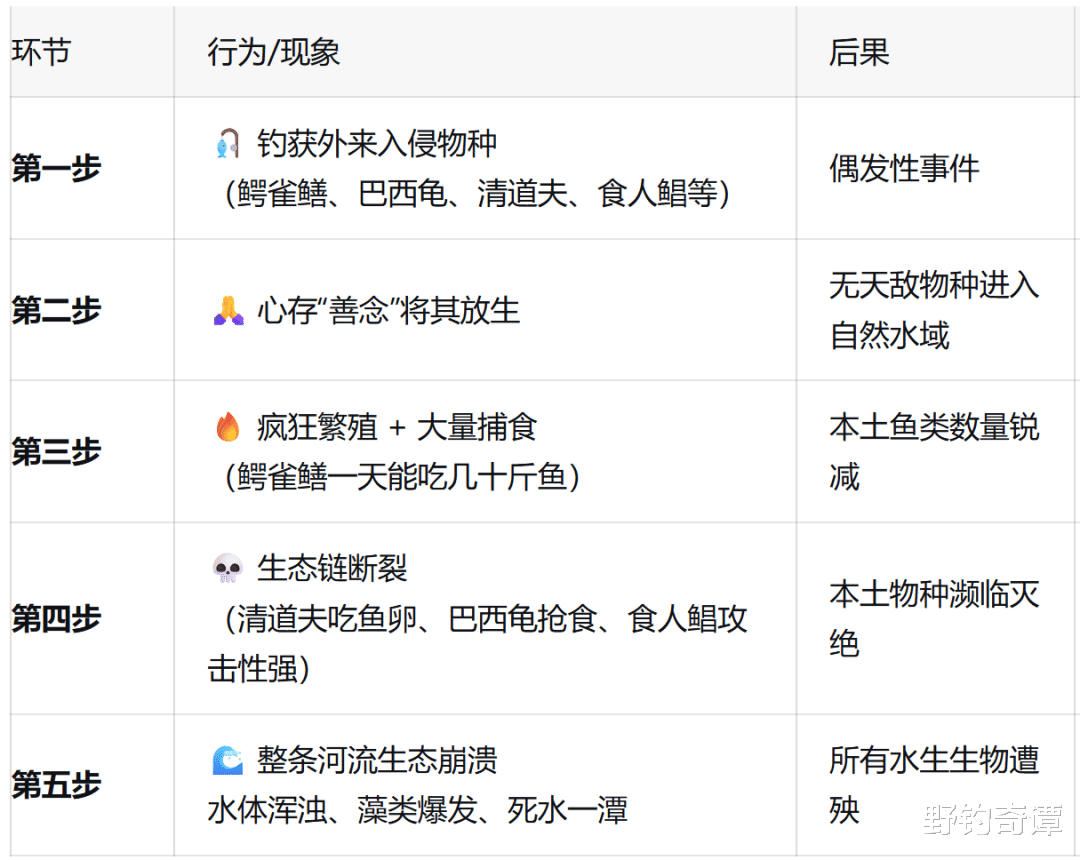Click the 水体浑浊、藻类爆发、死水一潭 text line
The image size is (1080, 860).
click(x=417, y=809)
